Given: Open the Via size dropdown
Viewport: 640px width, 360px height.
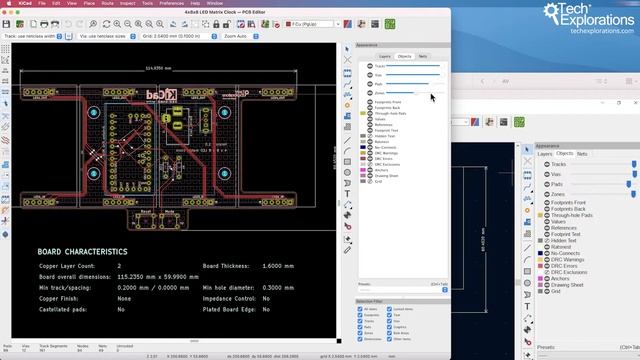Looking at the screenshot, I should (x=133, y=36).
